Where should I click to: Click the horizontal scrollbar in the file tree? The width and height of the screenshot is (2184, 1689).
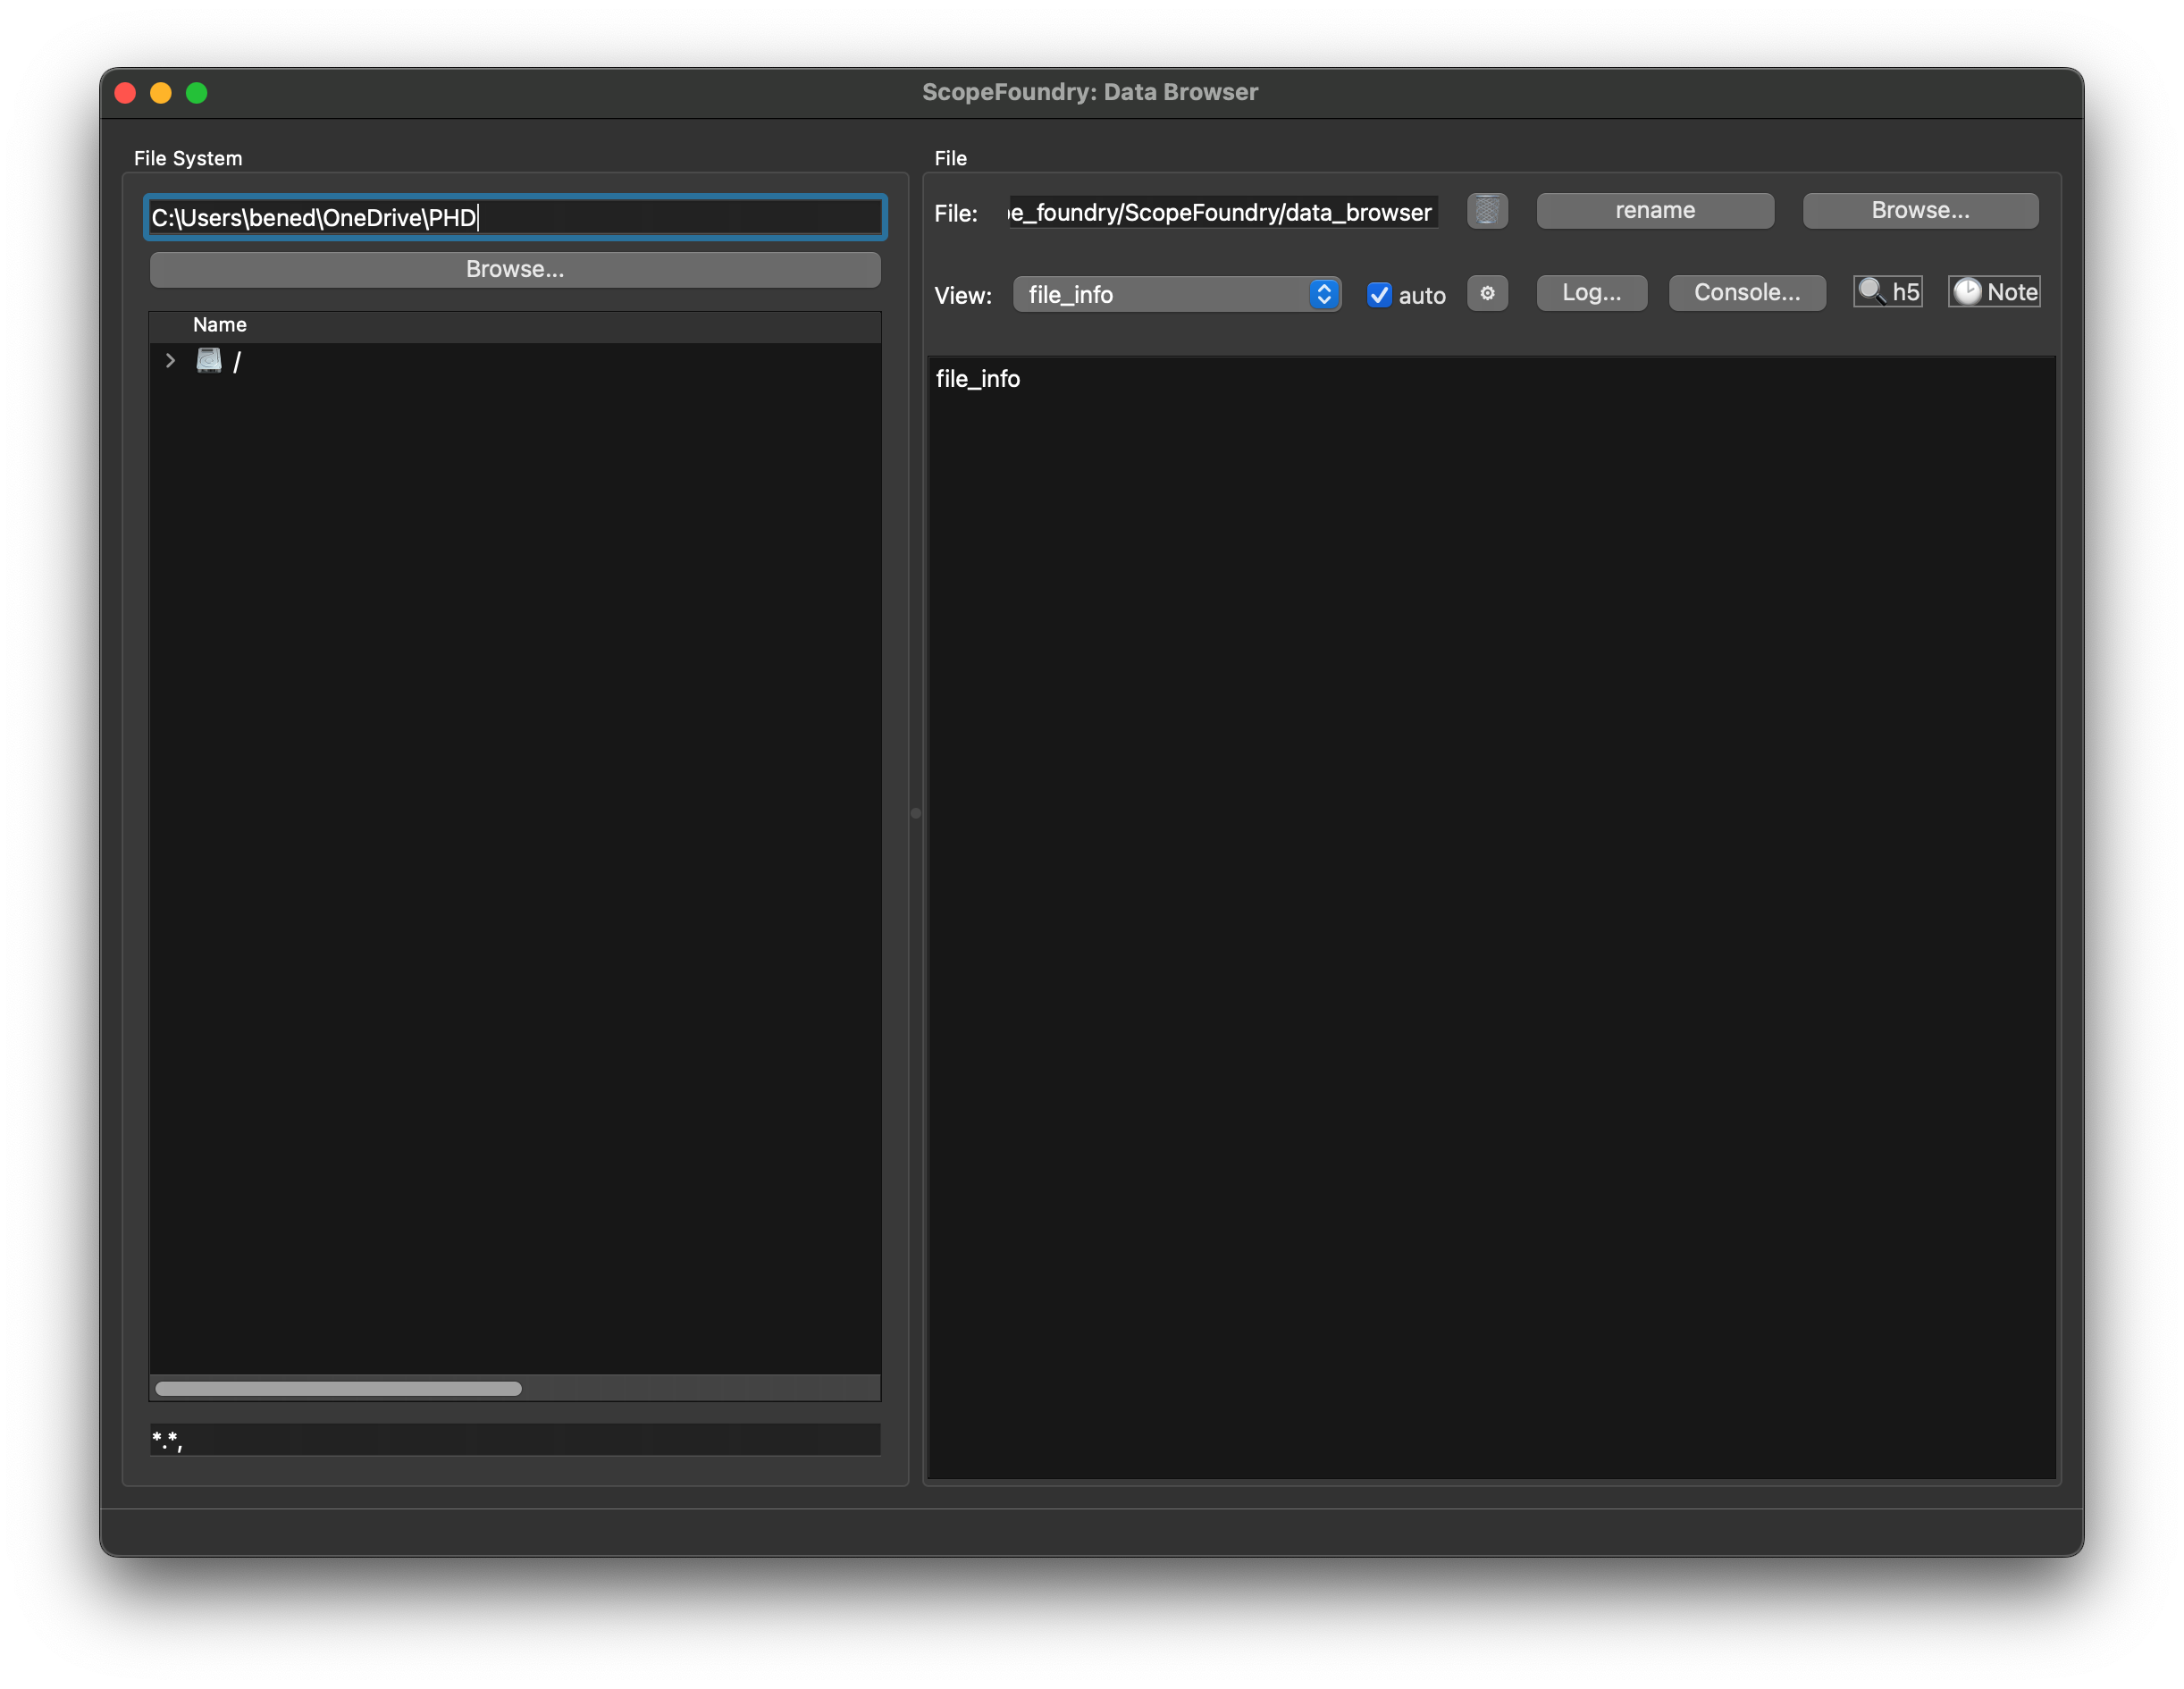pyautogui.click(x=338, y=1388)
